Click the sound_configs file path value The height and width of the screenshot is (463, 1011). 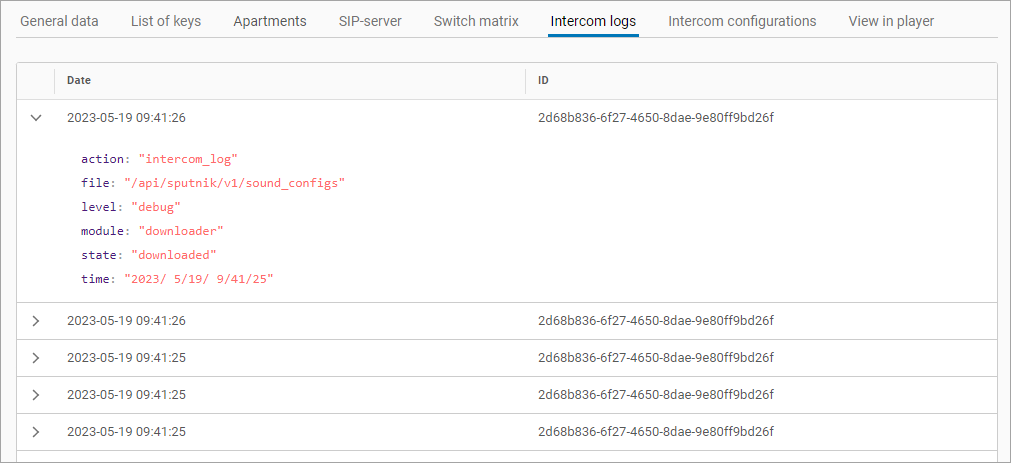pyautogui.click(x=234, y=183)
